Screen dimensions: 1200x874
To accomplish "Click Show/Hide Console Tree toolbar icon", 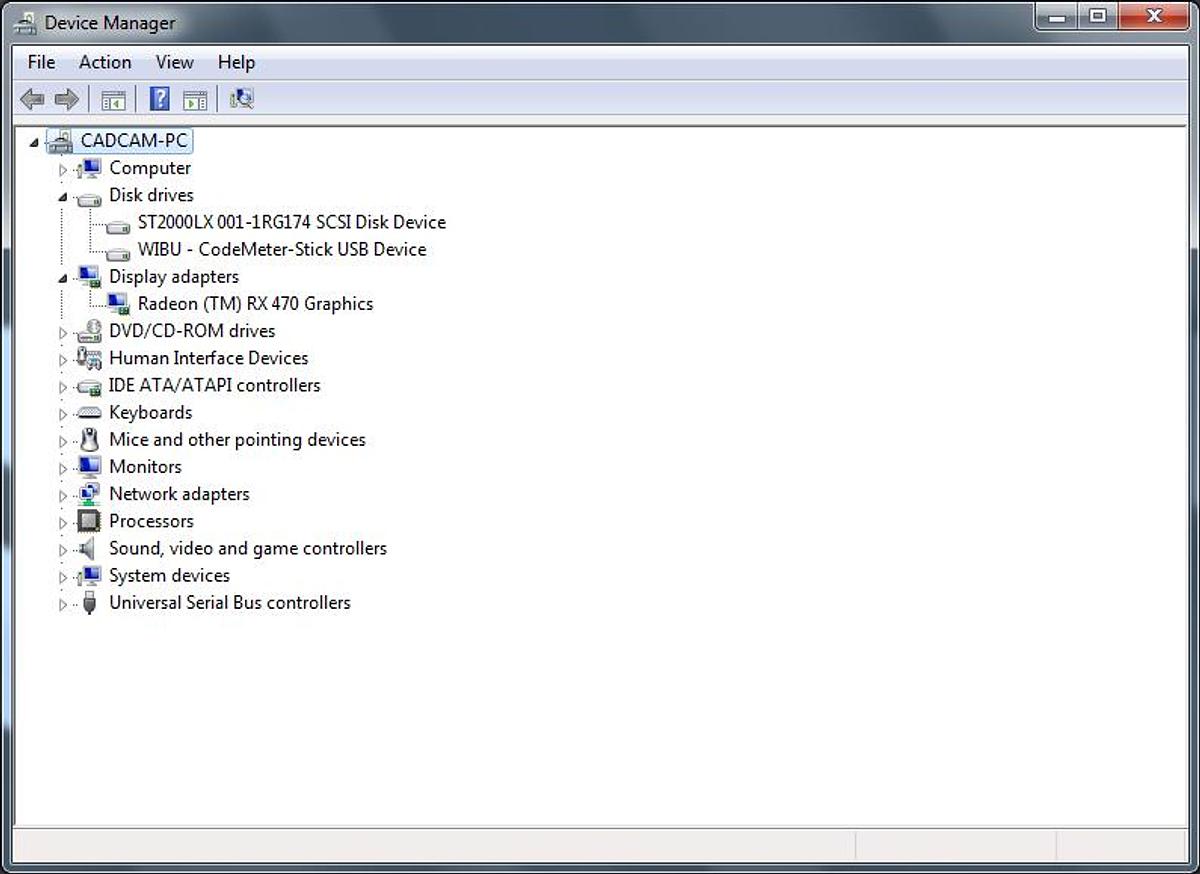I will pos(113,99).
